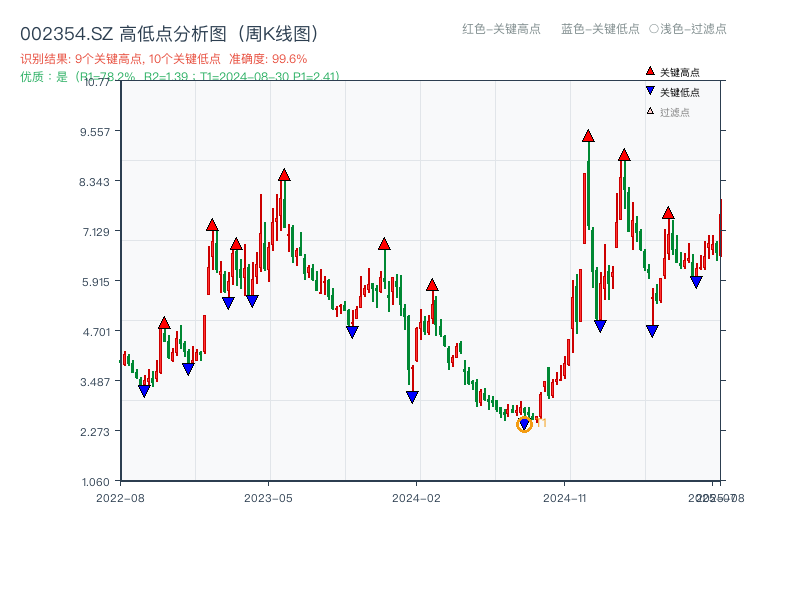Click the last blue down triangle before 2025-08
Screen dimensions: 800x600
point(697,281)
